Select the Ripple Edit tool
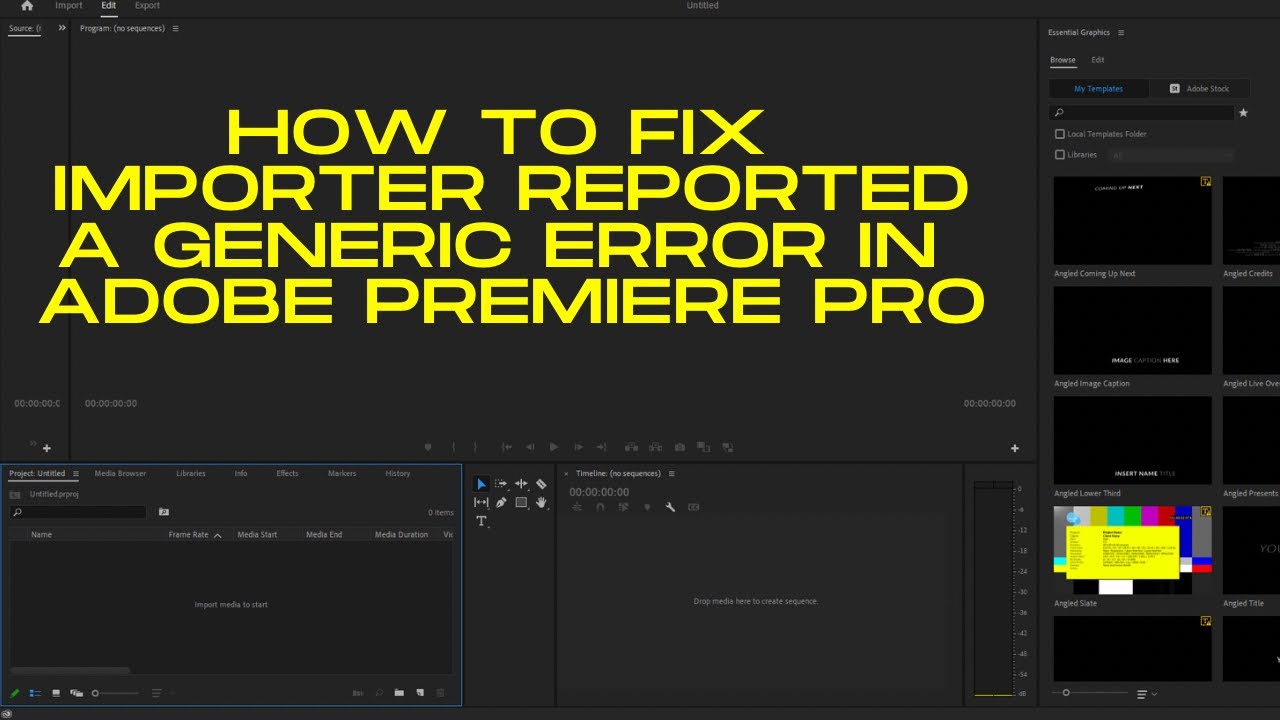Image resolution: width=1280 pixels, height=720 pixels. [x=521, y=484]
